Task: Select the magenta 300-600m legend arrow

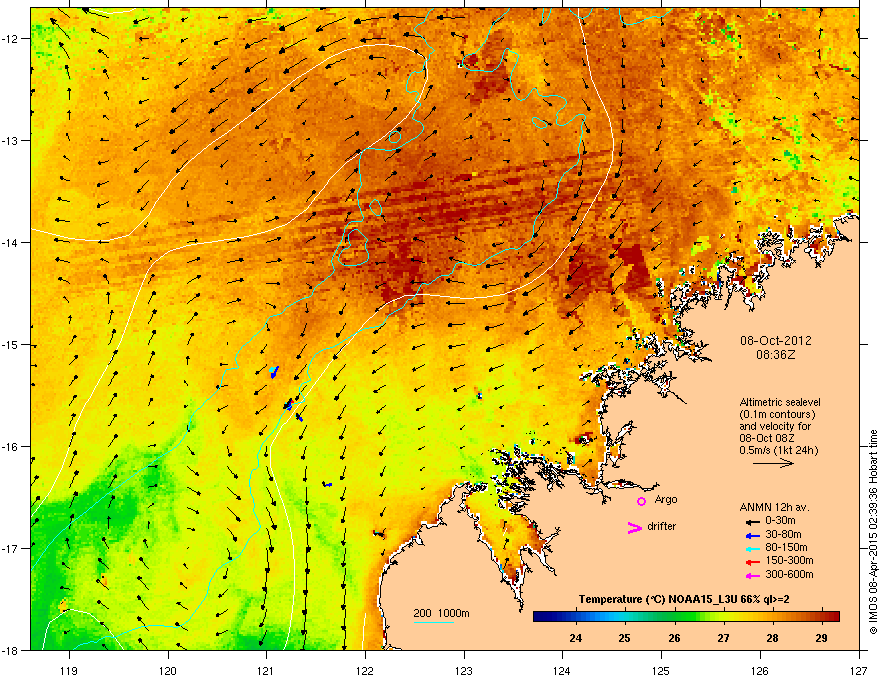Action: coord(752,575)
